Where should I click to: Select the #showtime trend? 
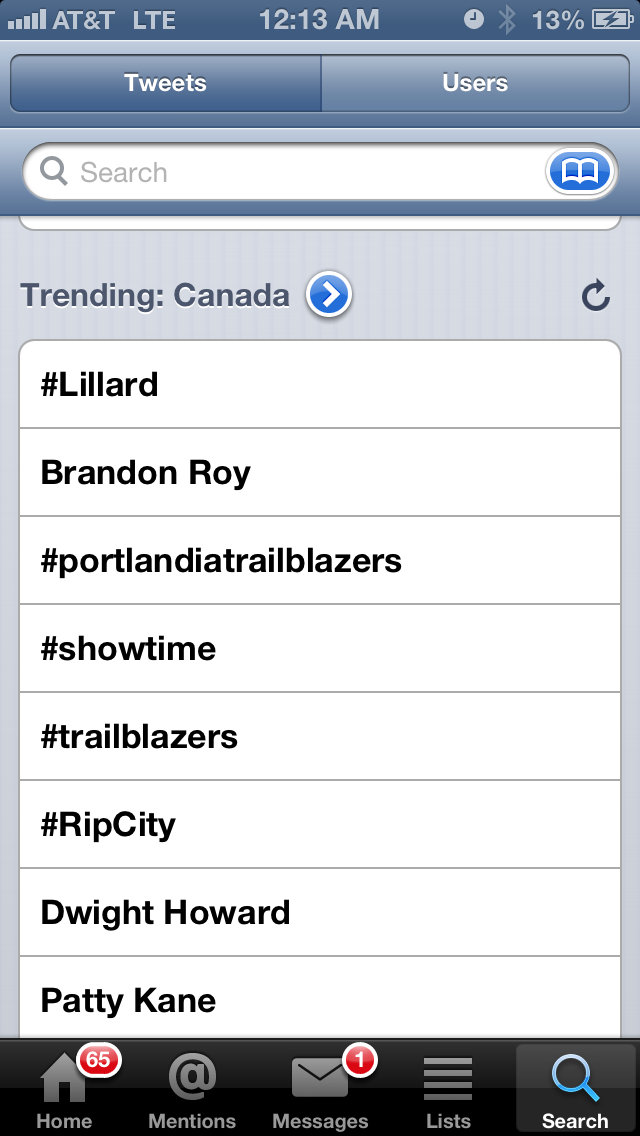click(320, 649)
